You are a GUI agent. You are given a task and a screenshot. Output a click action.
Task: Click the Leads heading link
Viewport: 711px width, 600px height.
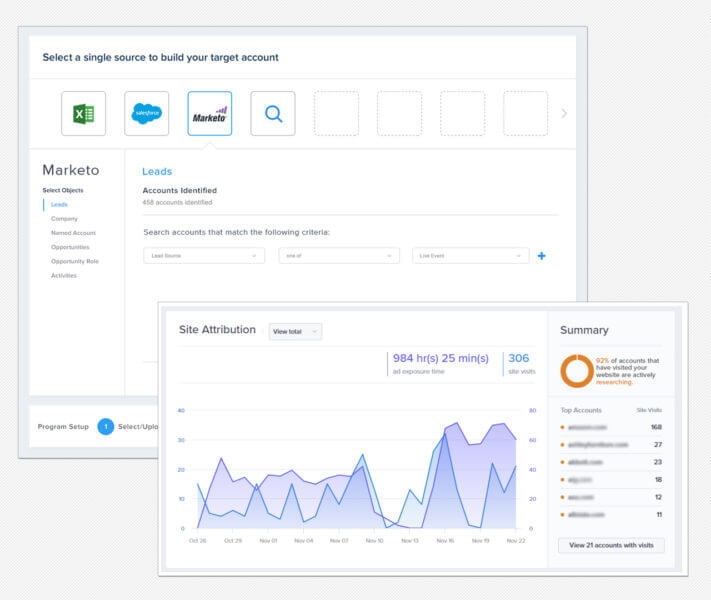[x=157, y=171]
